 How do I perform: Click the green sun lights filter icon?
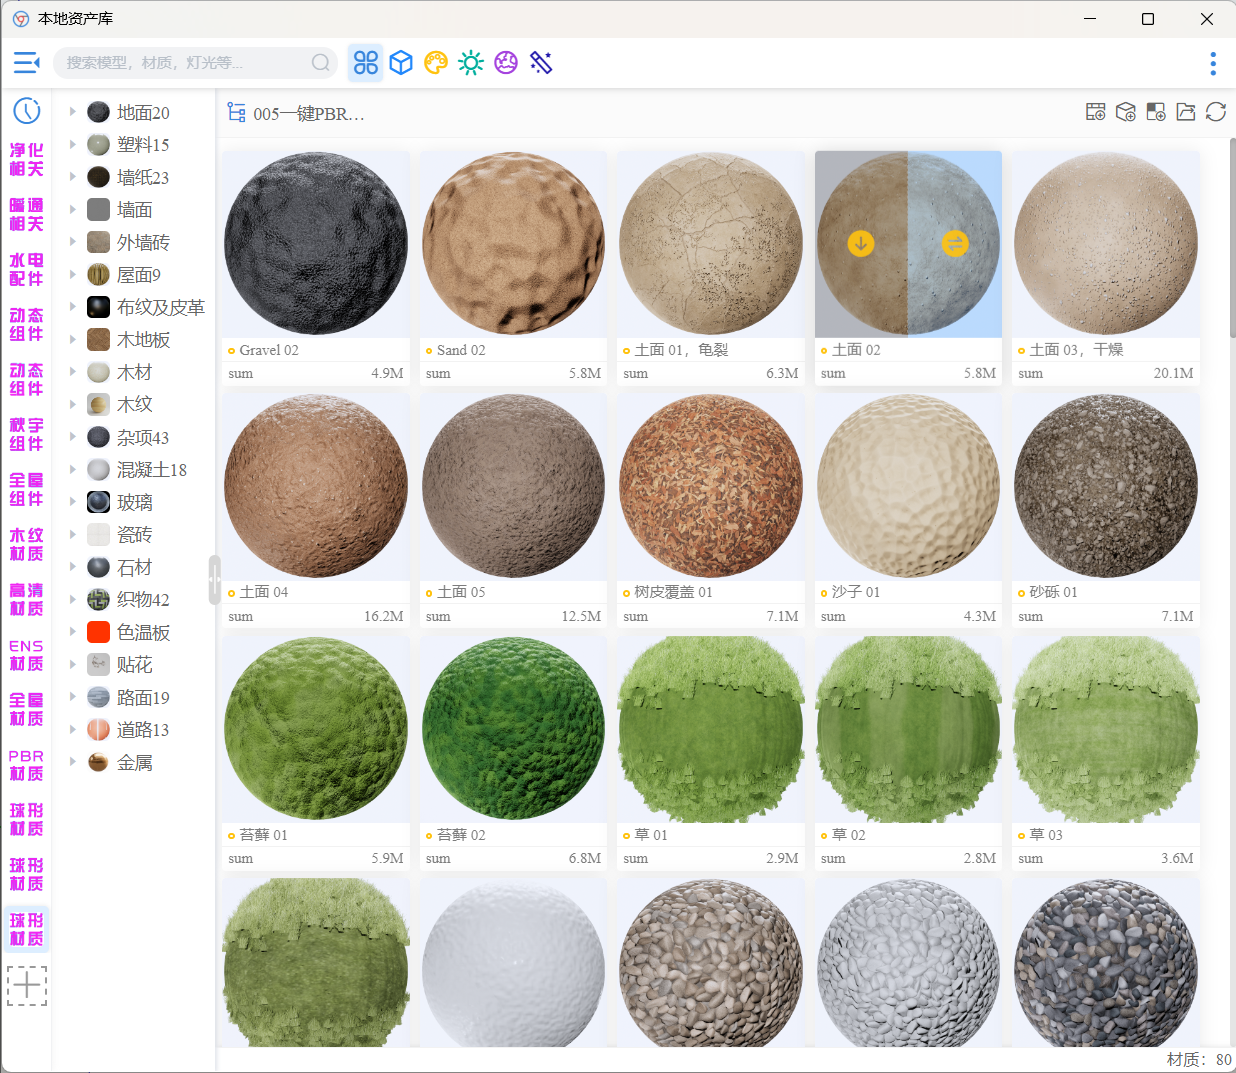tap(471, 63)
